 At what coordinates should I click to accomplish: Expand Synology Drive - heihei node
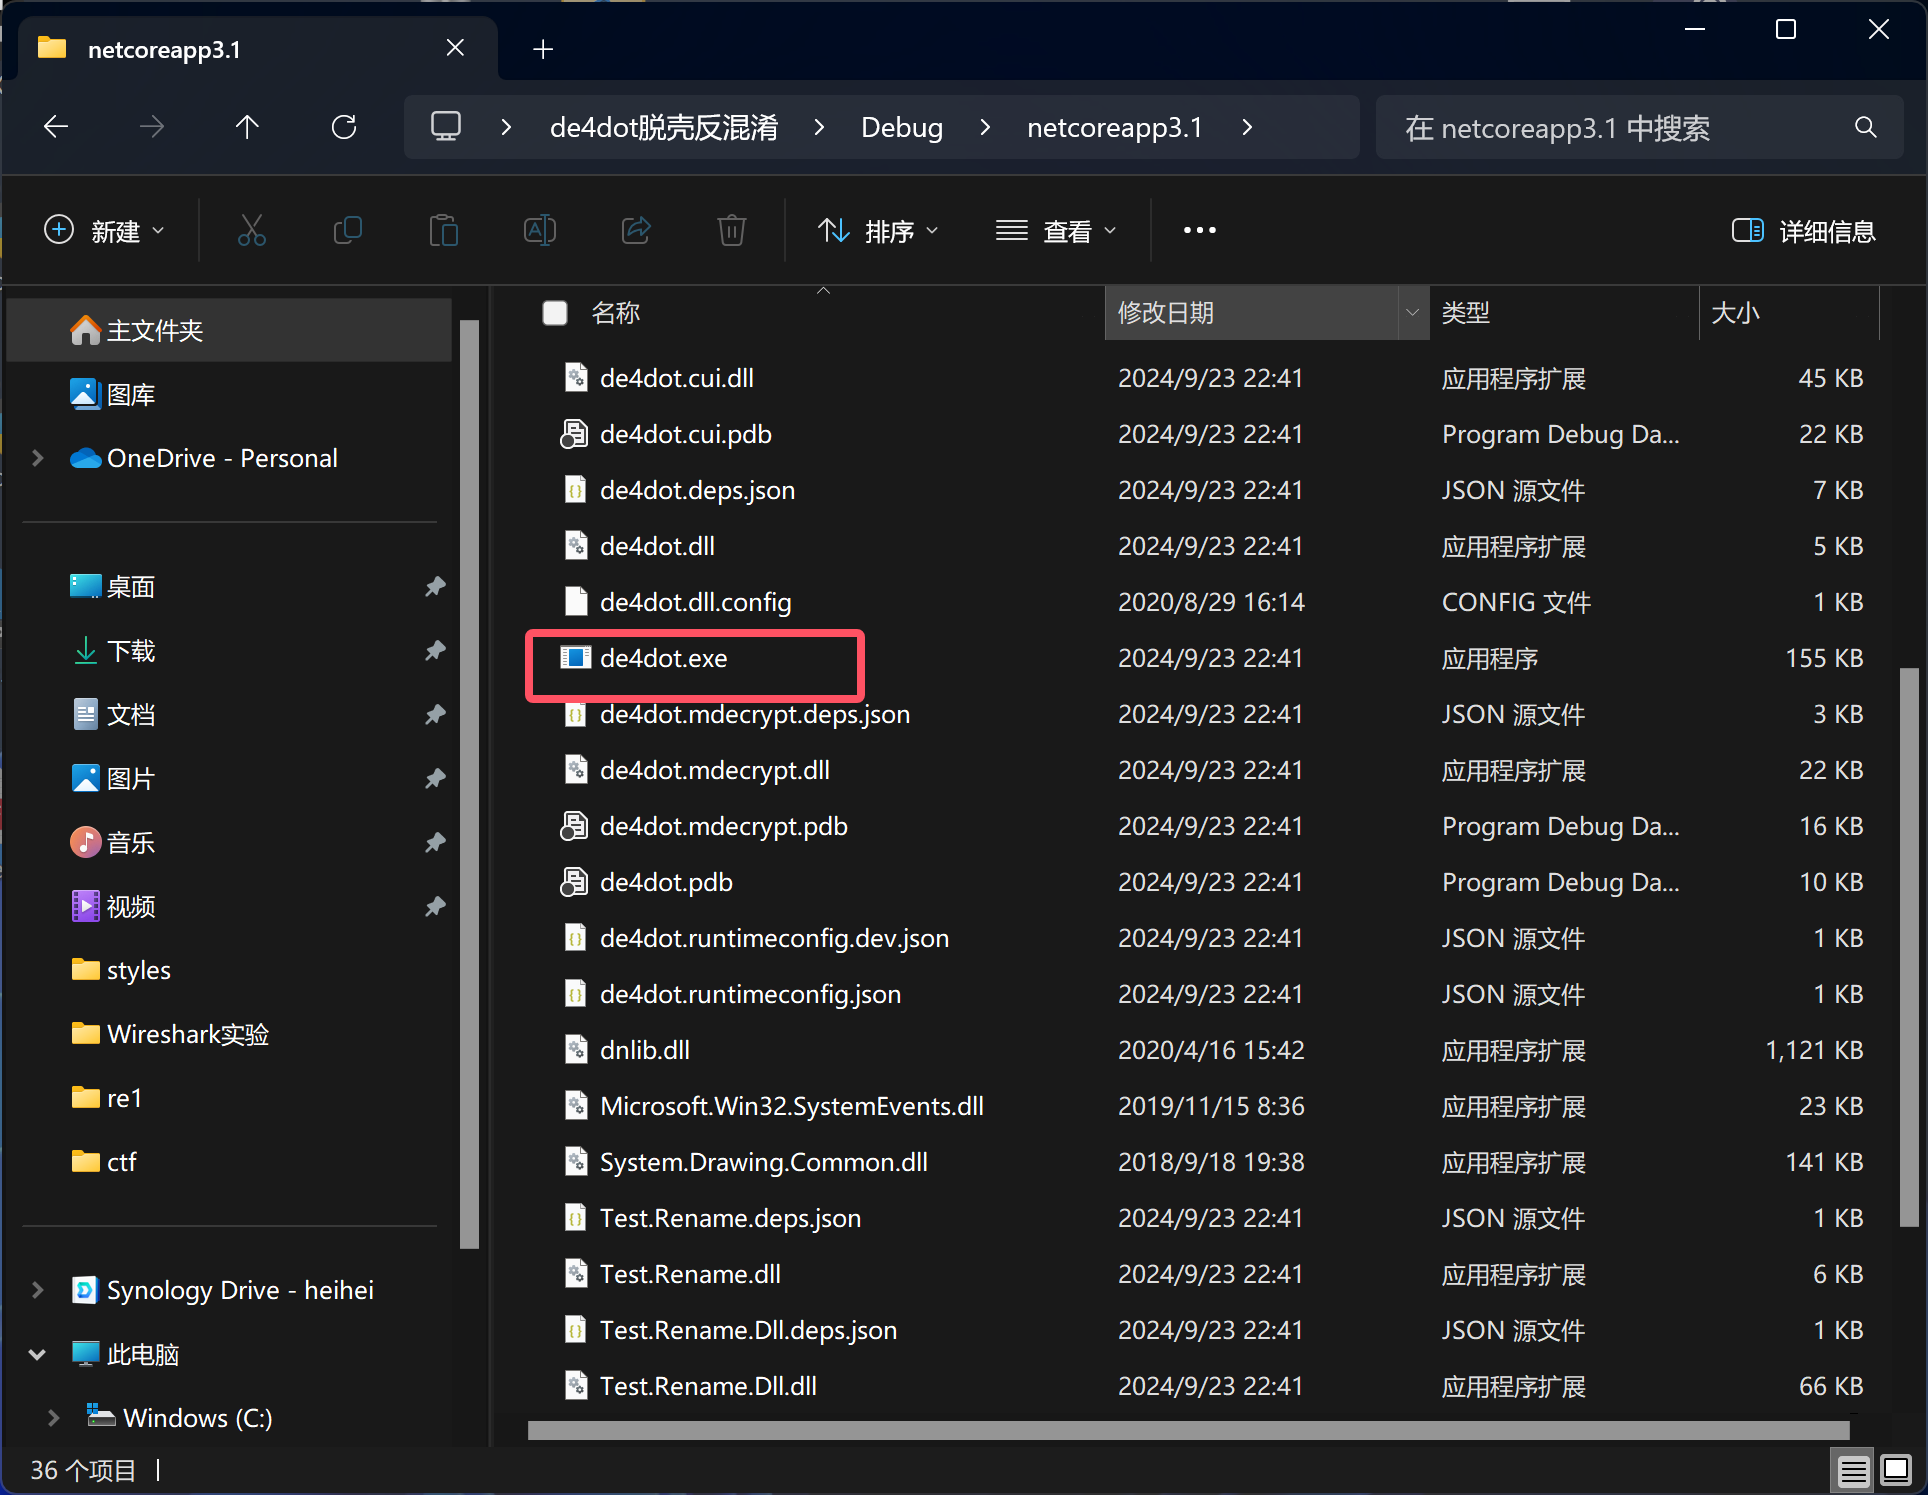coord(38,1290)
